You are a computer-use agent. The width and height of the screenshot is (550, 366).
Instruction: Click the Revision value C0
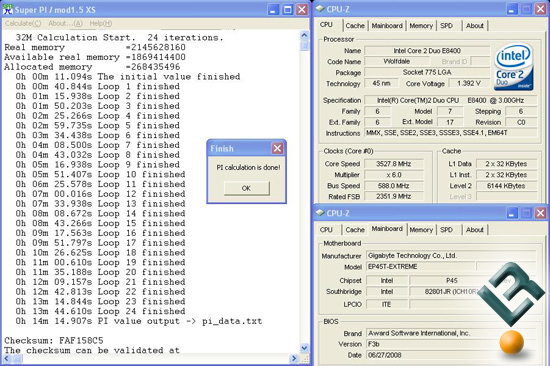point(521,122)
